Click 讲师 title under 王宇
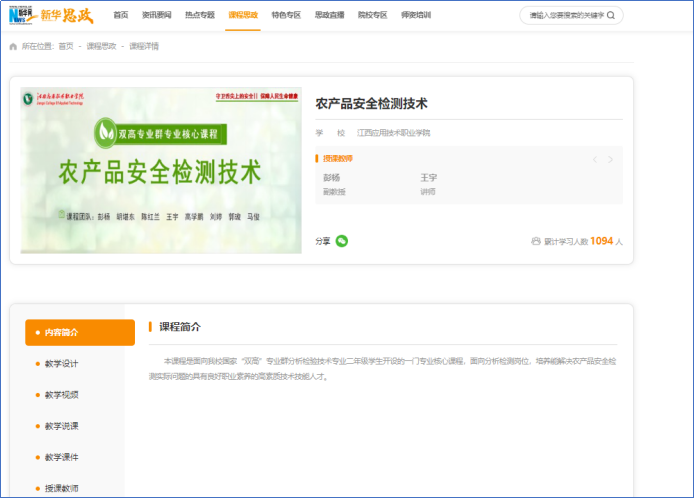Screen dimensions: 695x499 428,192
